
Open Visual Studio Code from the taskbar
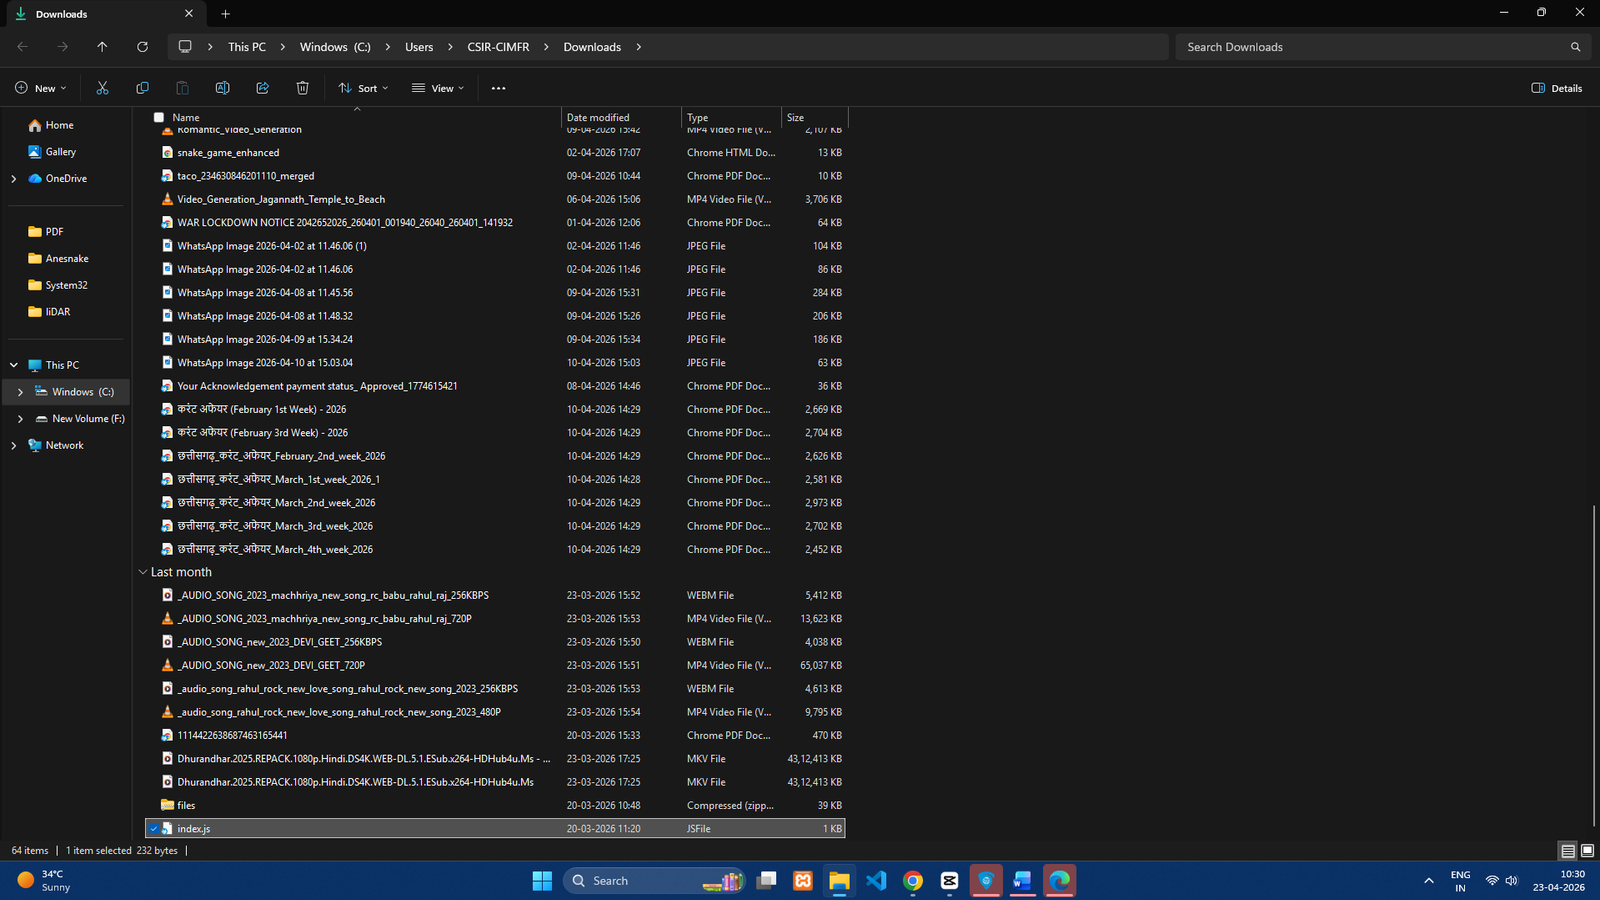pyautogui.click(x=876, y=880)
